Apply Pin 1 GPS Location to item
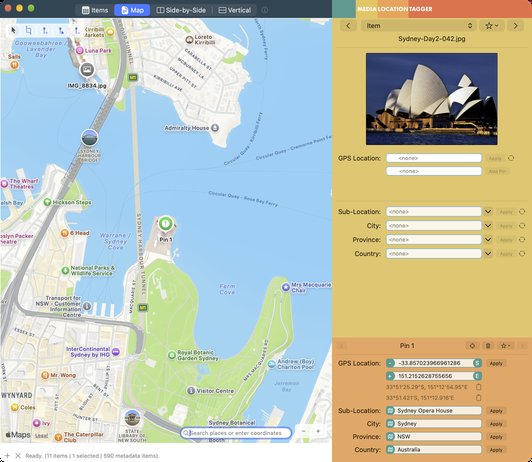532x462 pixels. click(x=496, y=363)
